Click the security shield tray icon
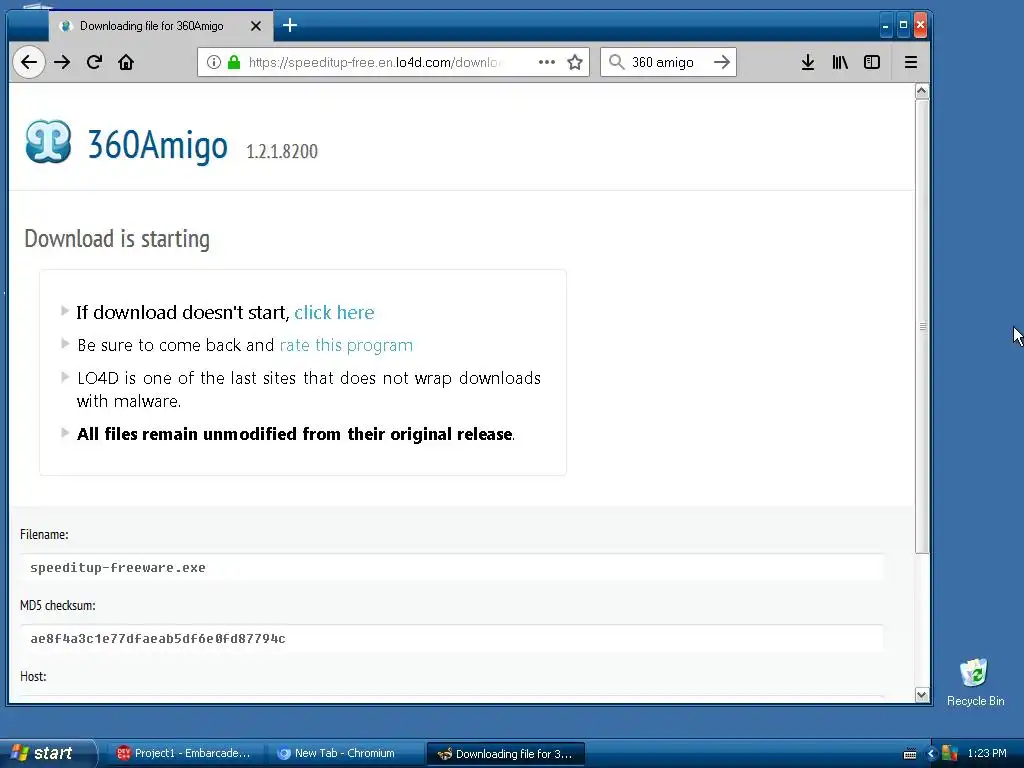The height and width of the screenshot is (768, 1024). coord(950,754)
